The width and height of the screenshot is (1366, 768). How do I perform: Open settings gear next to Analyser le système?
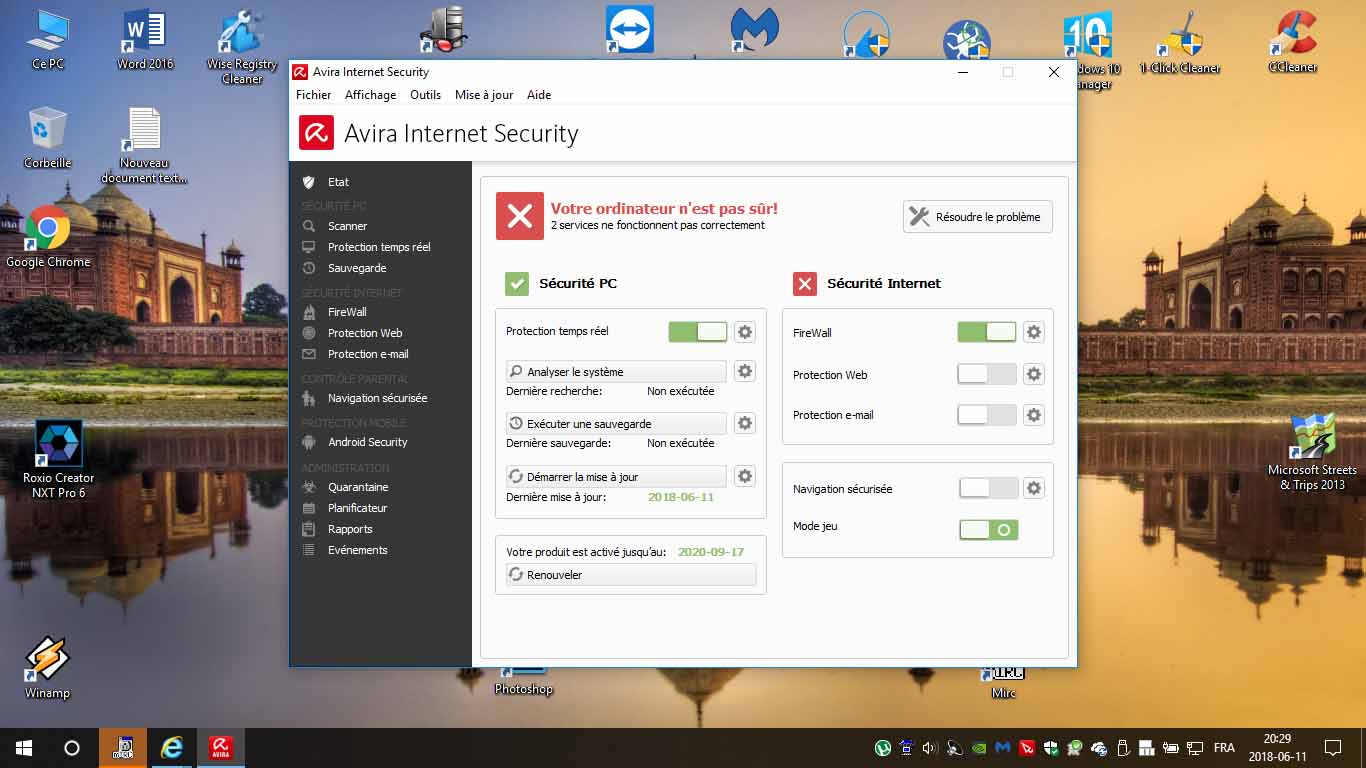pos(745,371)
